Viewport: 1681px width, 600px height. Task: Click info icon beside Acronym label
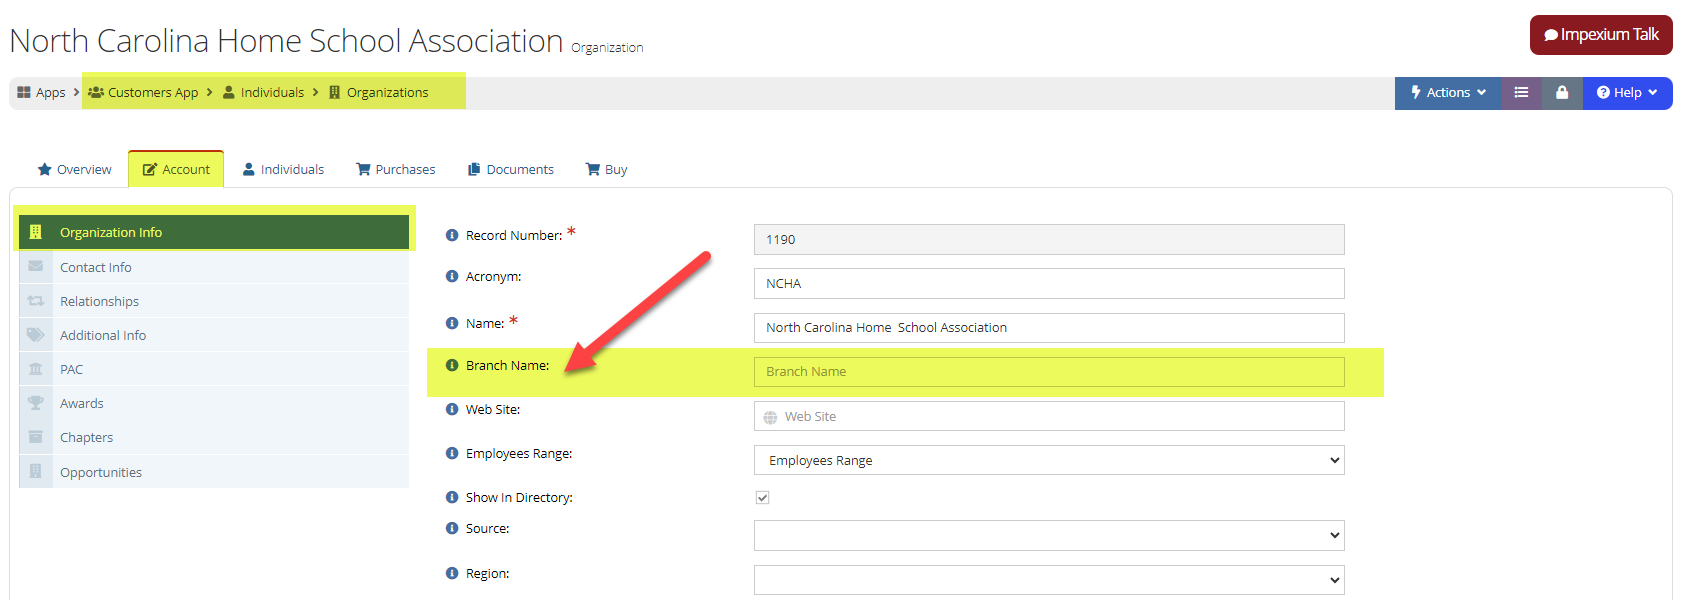(452, 276)
